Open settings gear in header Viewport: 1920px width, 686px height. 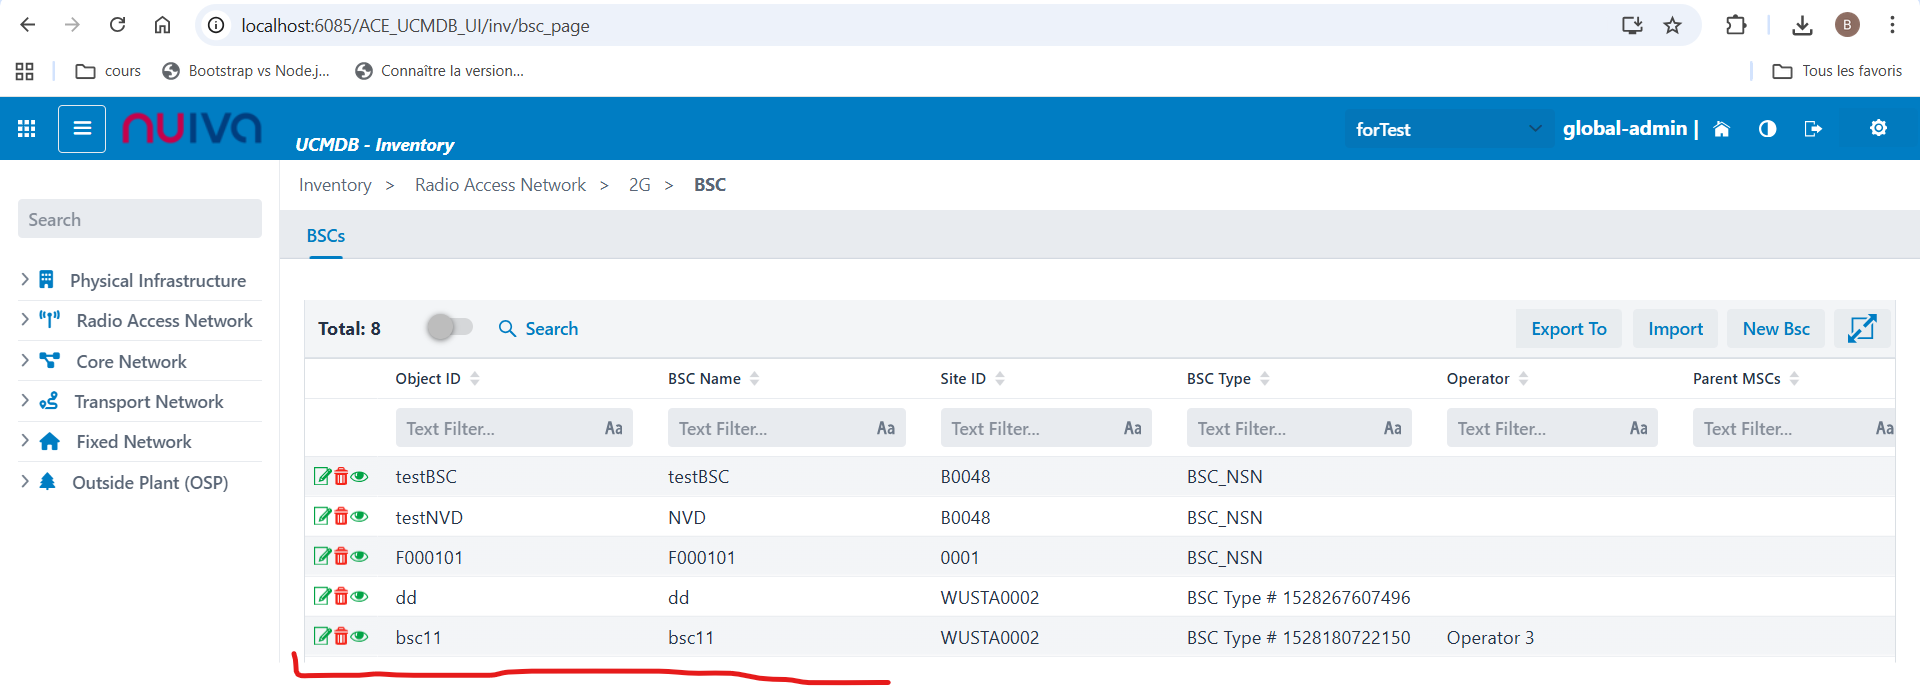[x=1878, y=128]
